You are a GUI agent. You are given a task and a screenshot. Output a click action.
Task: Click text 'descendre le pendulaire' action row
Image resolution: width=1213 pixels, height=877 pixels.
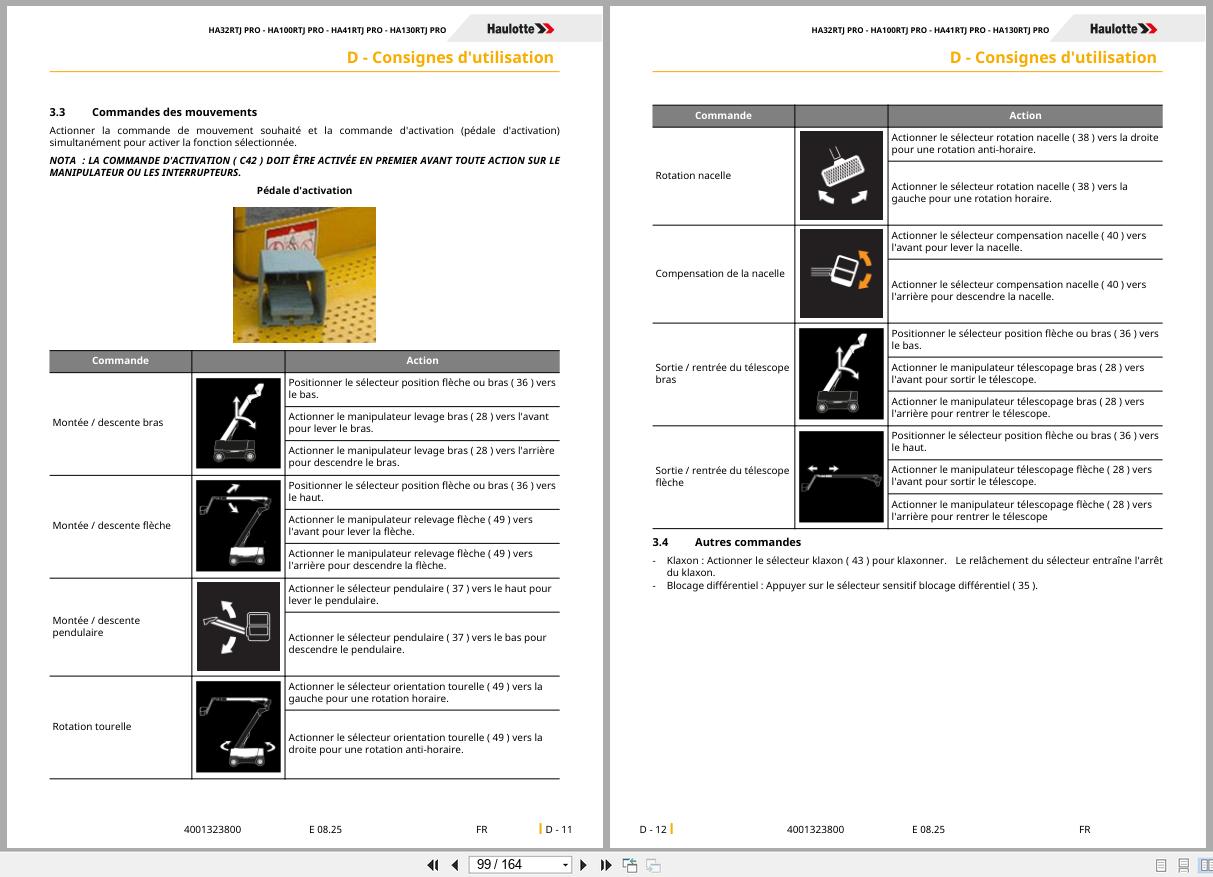422,643
